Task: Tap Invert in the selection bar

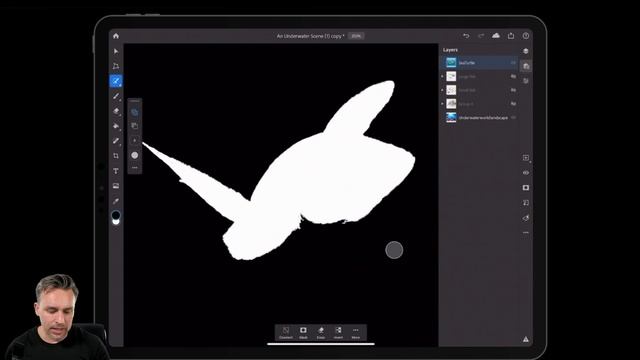Action: pyautogui.click(x=338, y=333)
